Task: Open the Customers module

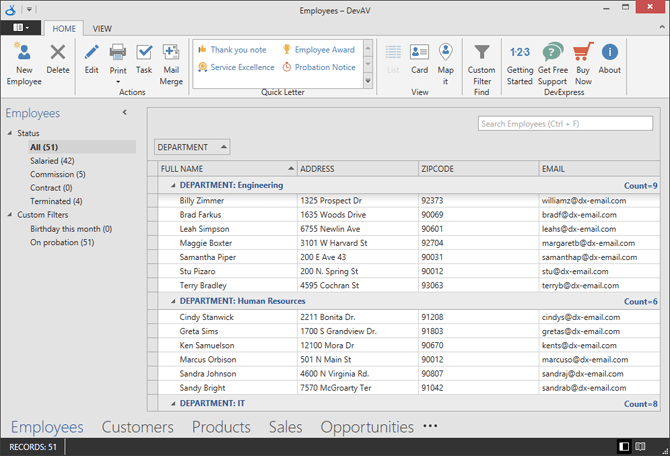Action: (137, 427)
